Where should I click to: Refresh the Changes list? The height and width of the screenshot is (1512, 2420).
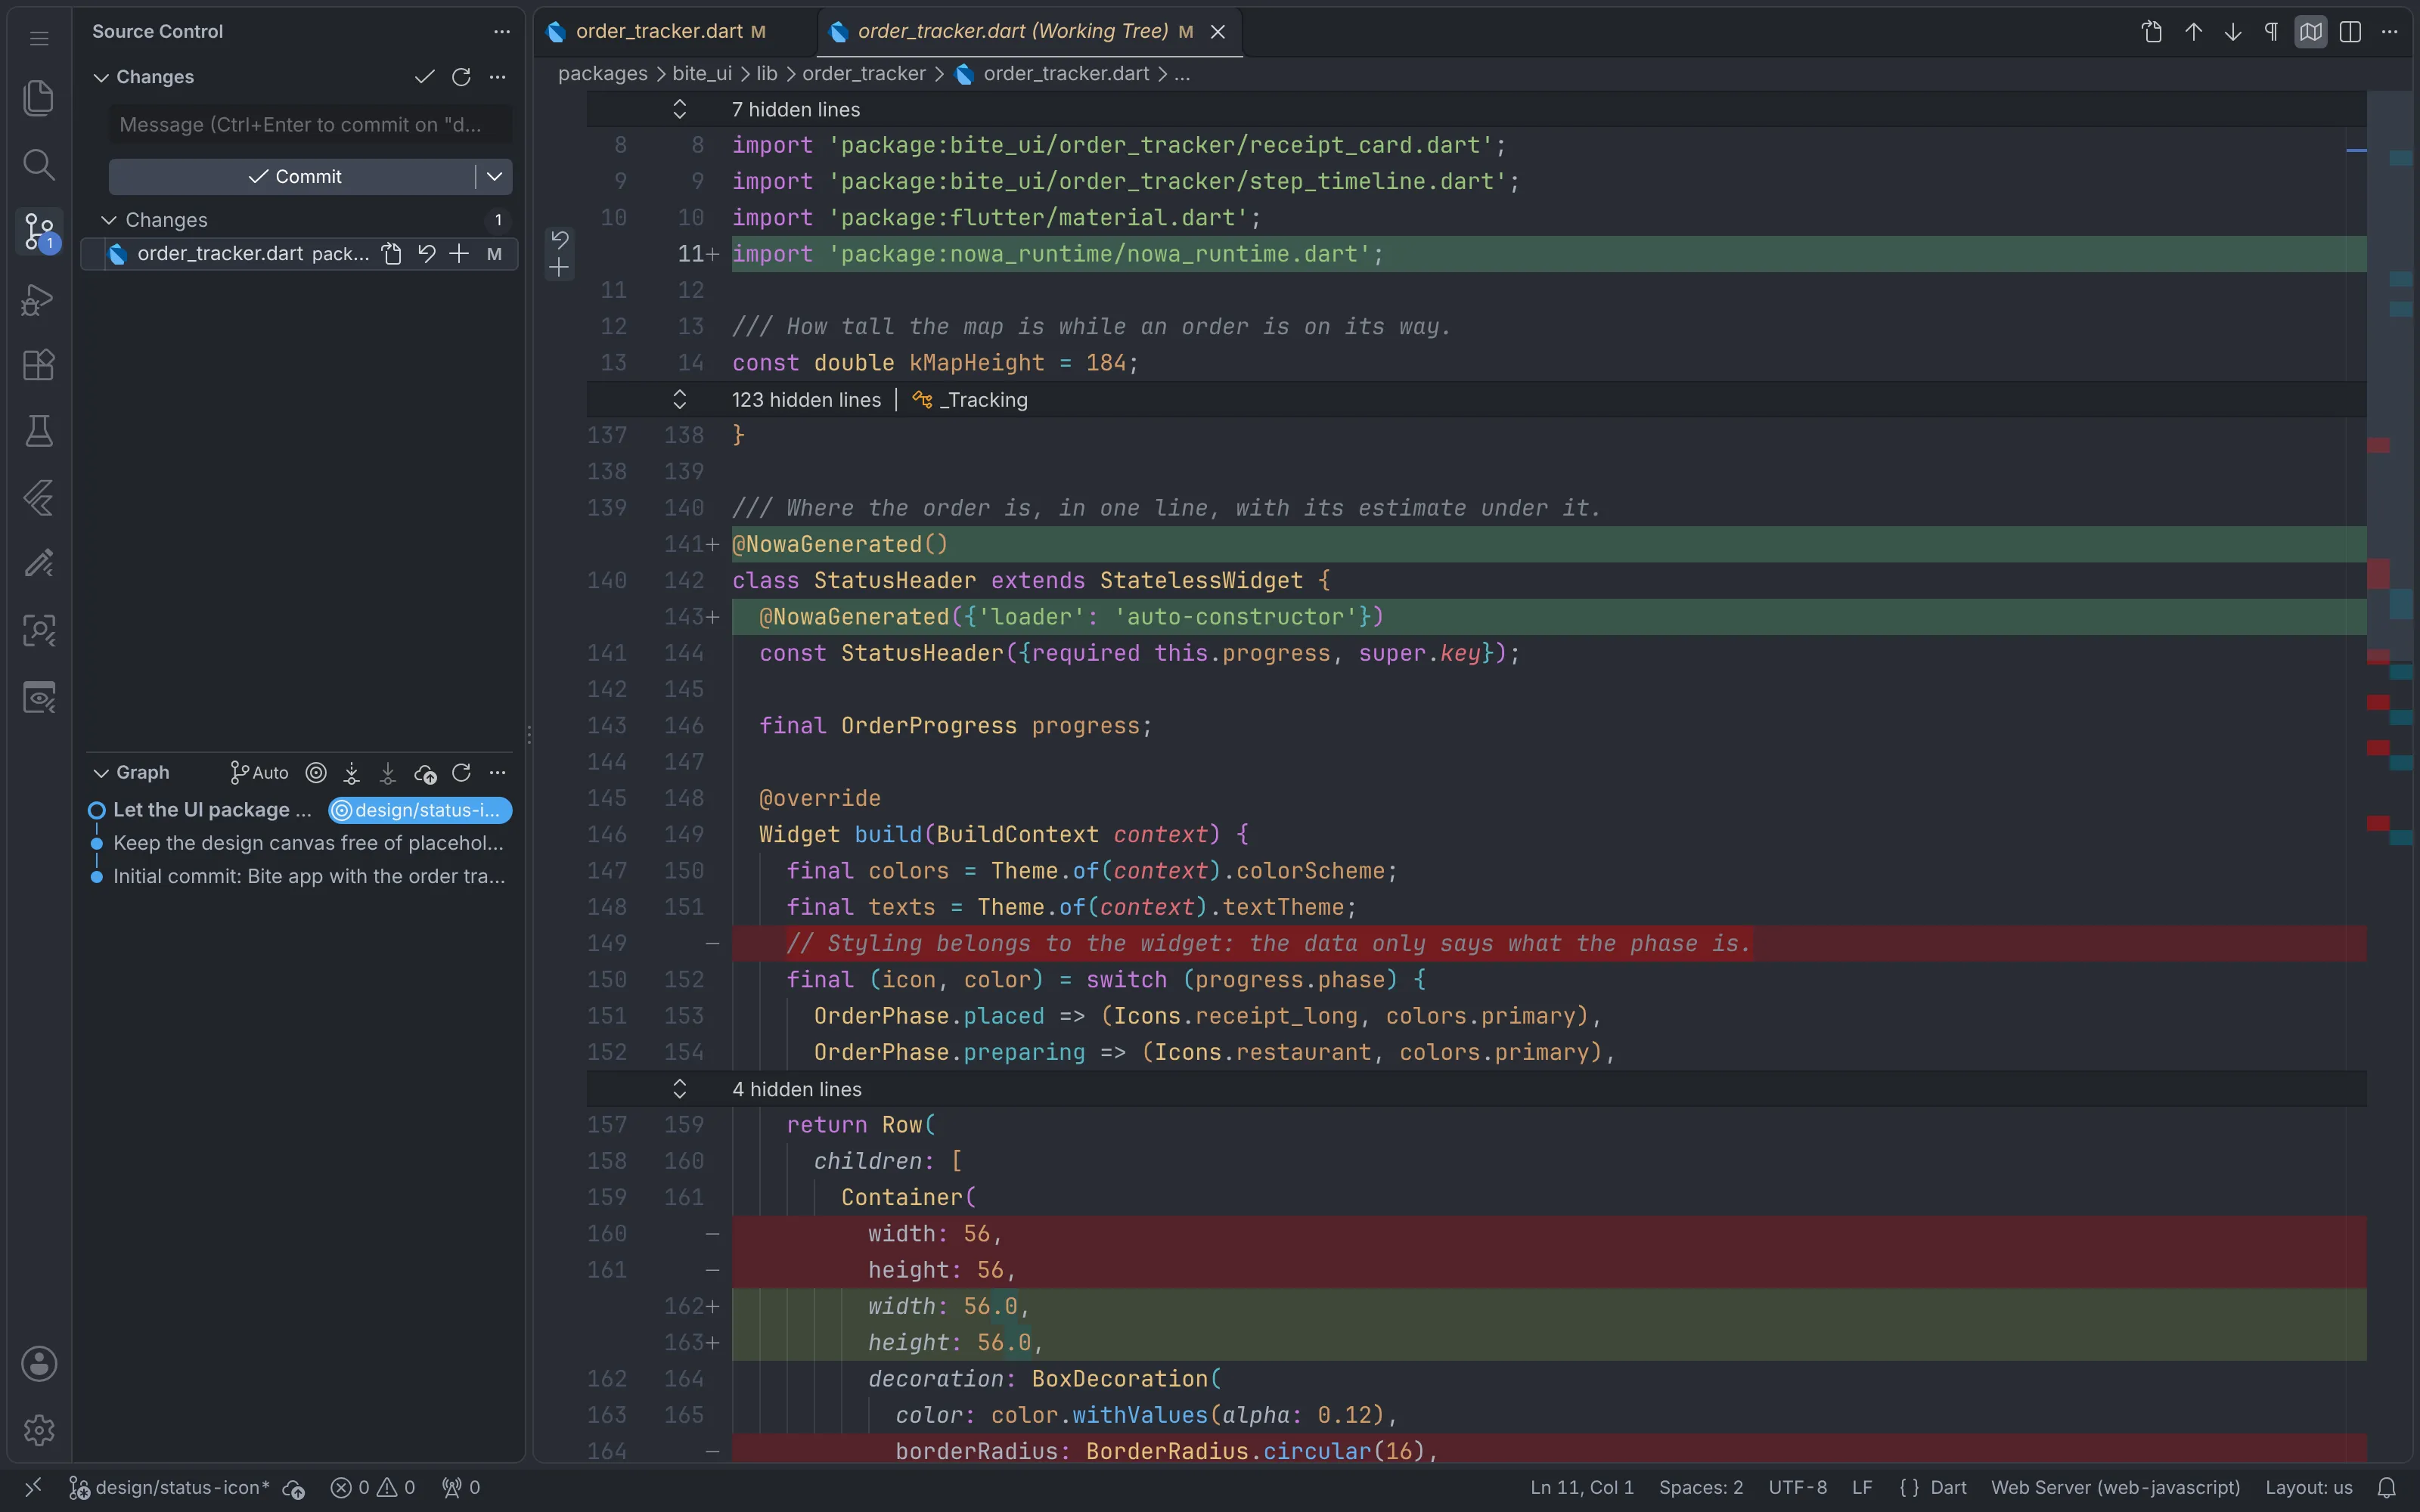tap(461, 77)
